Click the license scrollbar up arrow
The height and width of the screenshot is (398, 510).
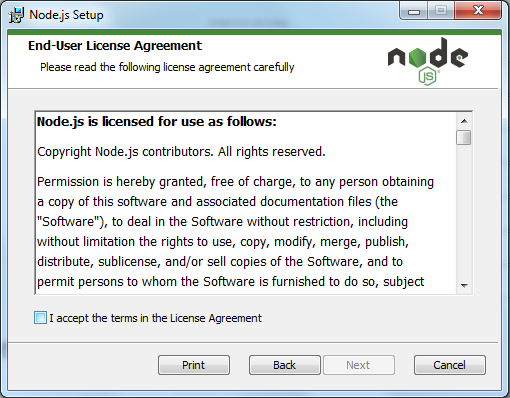pyautogui.click(x=464, y=121)
